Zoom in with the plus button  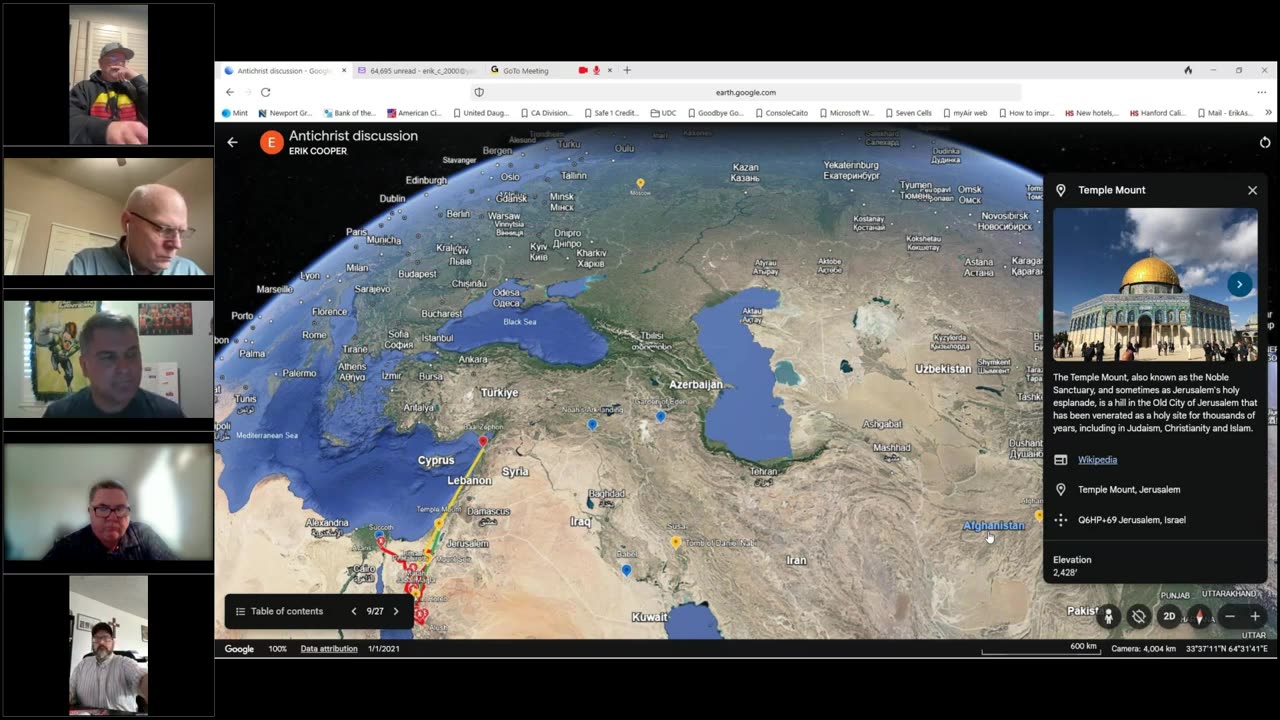(1255, 616)
